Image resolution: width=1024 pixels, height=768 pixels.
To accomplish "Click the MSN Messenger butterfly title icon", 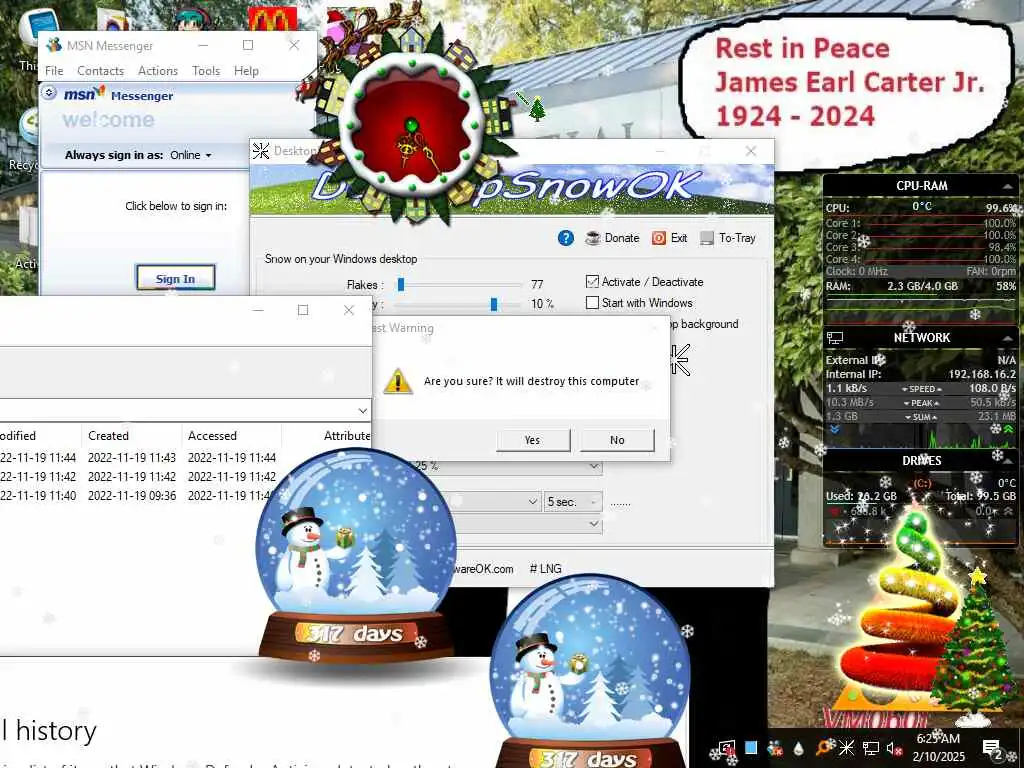I will click(x=54, y=46).
